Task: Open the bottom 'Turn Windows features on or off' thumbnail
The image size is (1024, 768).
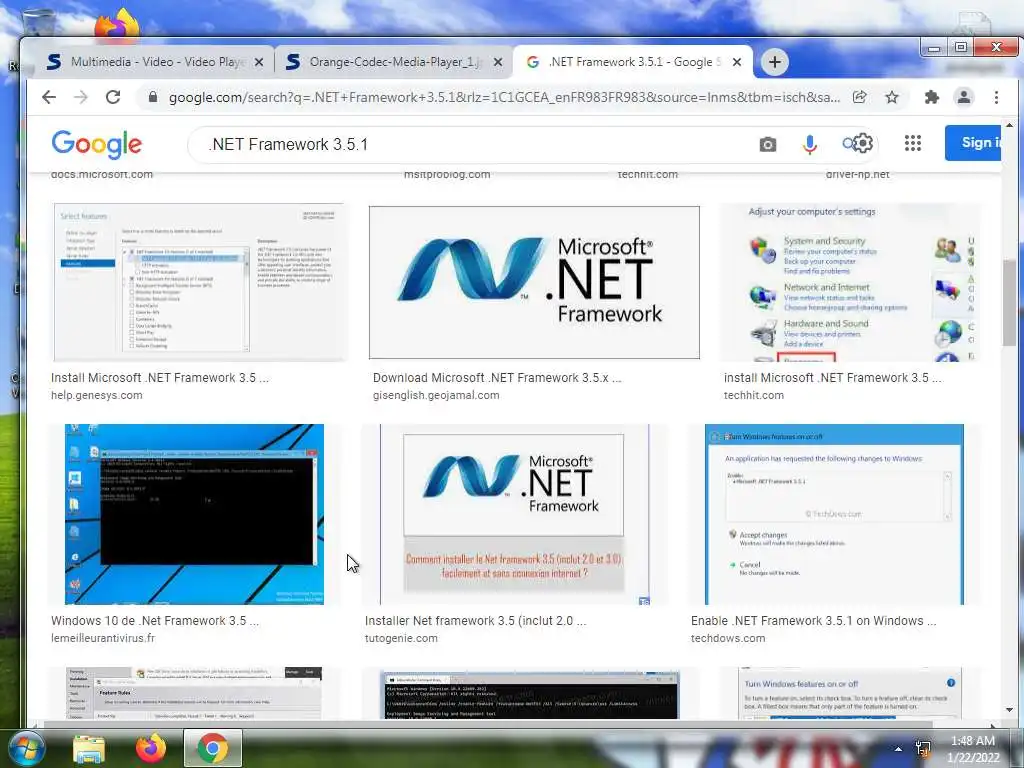Action: [850, 694]
